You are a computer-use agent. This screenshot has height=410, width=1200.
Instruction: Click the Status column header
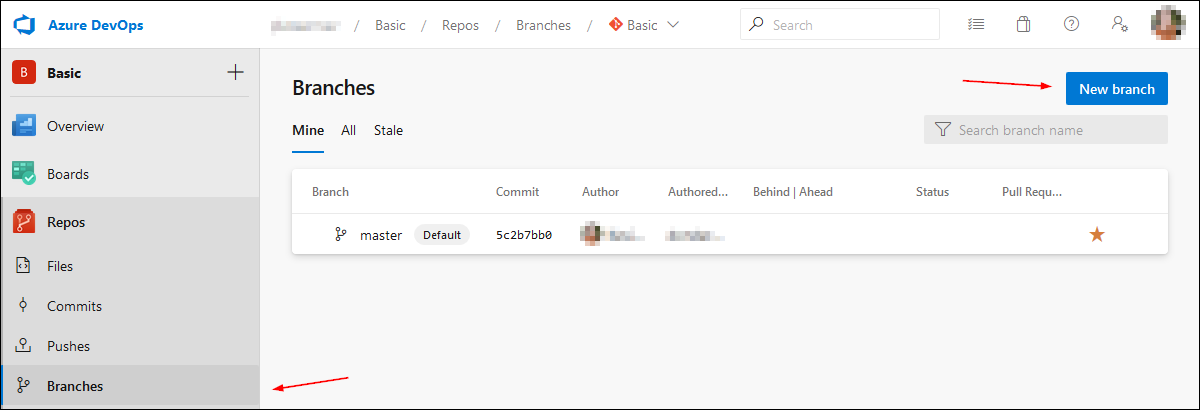[932, 192]
